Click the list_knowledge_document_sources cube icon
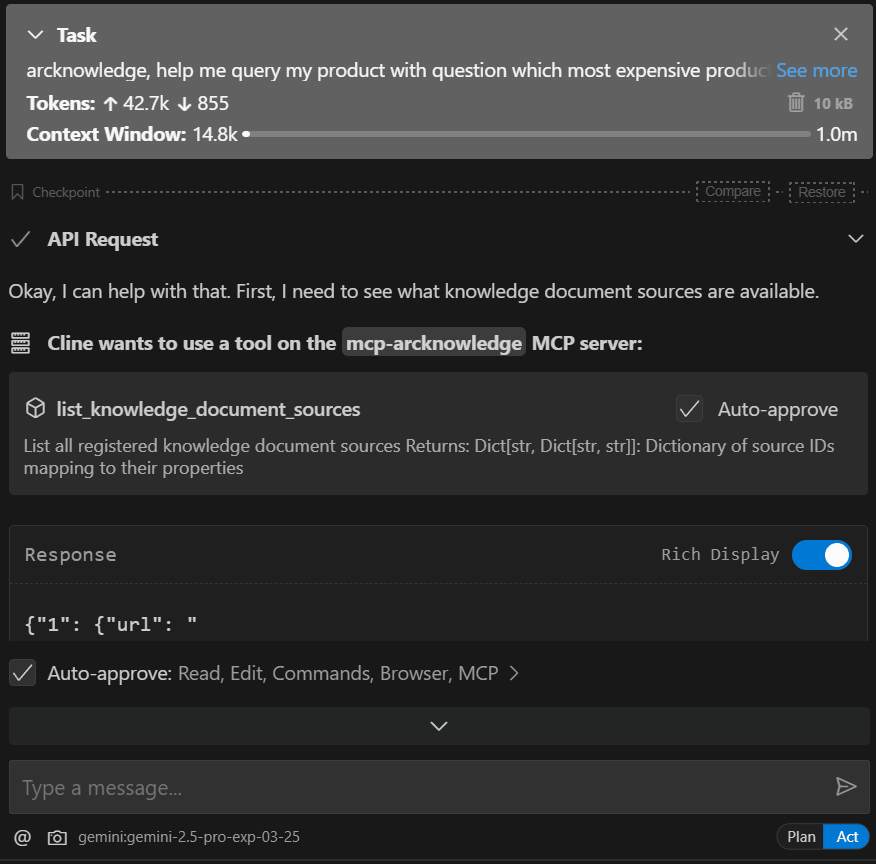This screenshot has width=876, height=864. pyautogui.click(x=36, y=409)
